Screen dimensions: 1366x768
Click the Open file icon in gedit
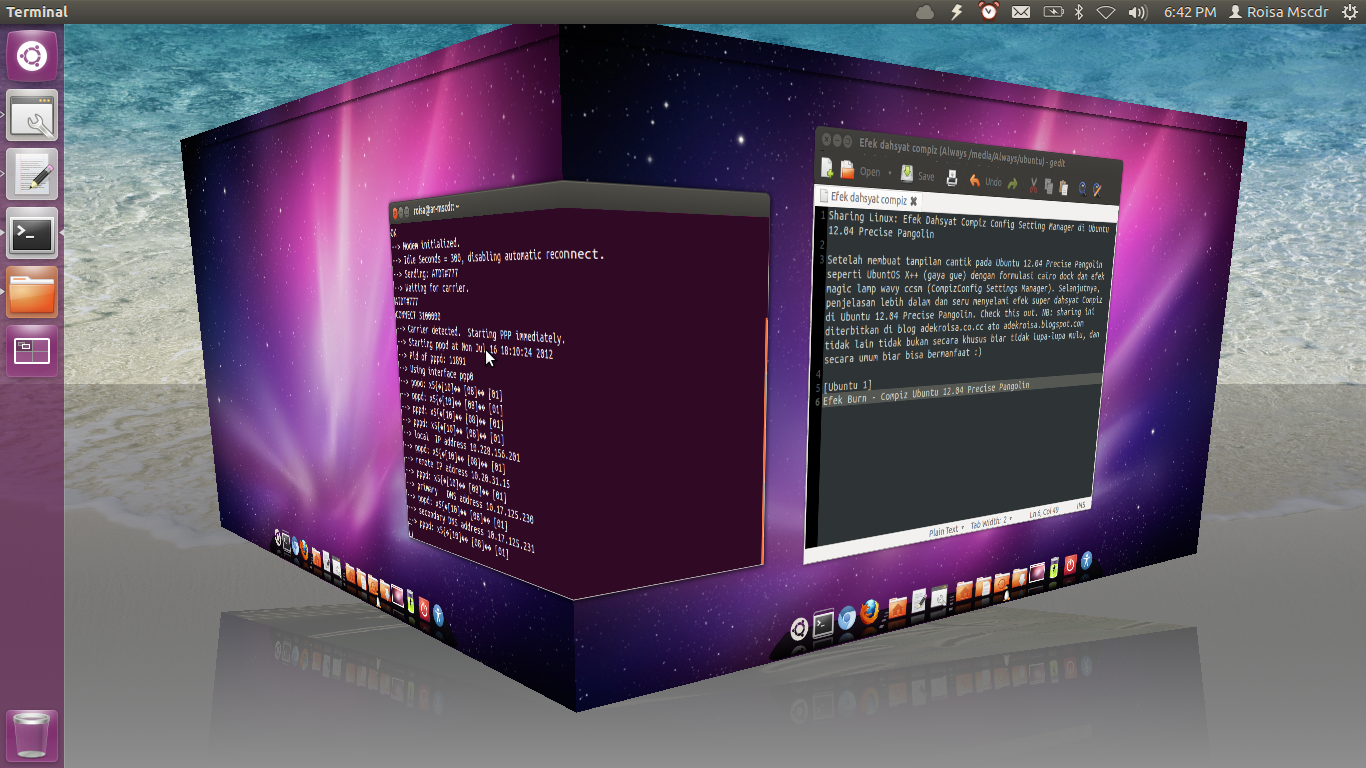[x=847, y=171]
